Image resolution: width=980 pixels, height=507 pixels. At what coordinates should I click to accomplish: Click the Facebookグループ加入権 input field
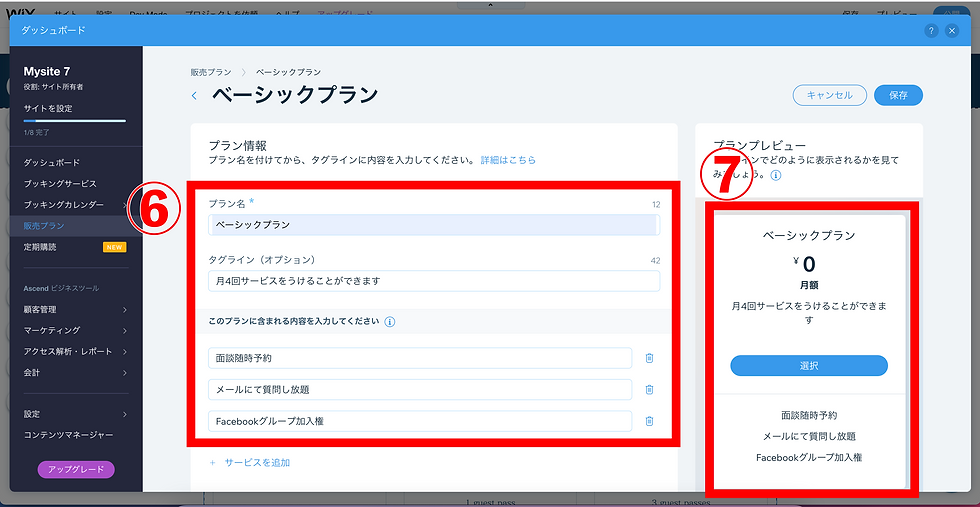click(420, 421)
